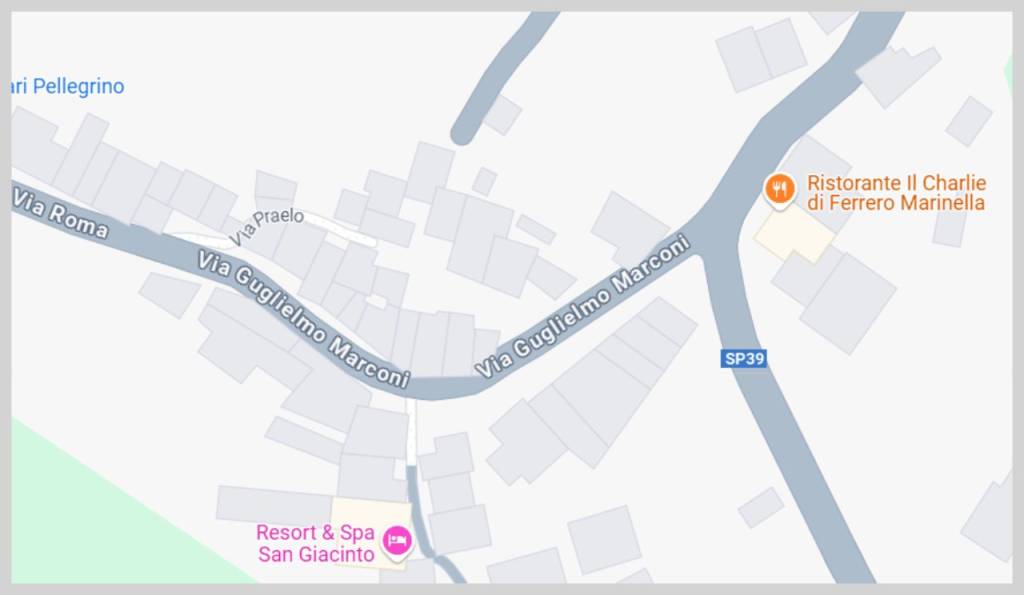This screenshot has height=595, width=1024.
Task: Click the right Via Guglielmo Marconi label
Action: (x=583, y=306)
